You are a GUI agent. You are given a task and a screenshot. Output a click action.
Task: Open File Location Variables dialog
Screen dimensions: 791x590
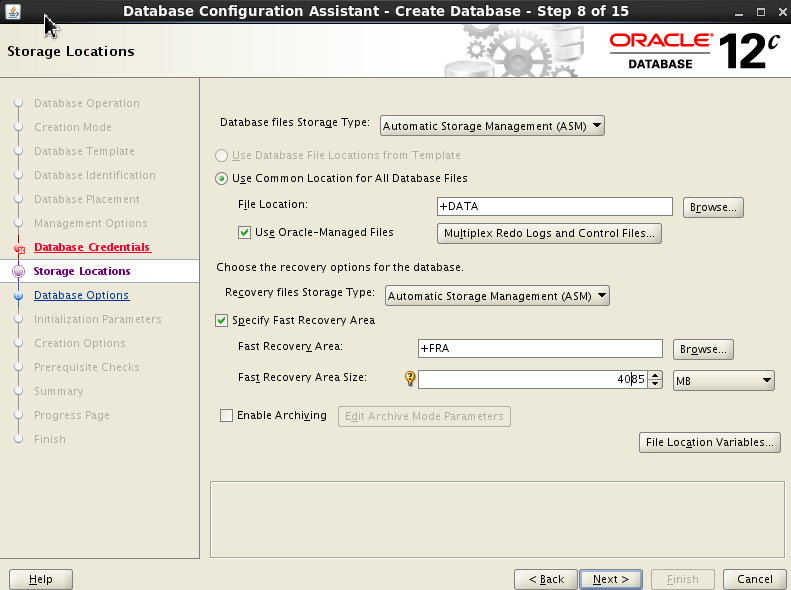[x=710, y=442]
